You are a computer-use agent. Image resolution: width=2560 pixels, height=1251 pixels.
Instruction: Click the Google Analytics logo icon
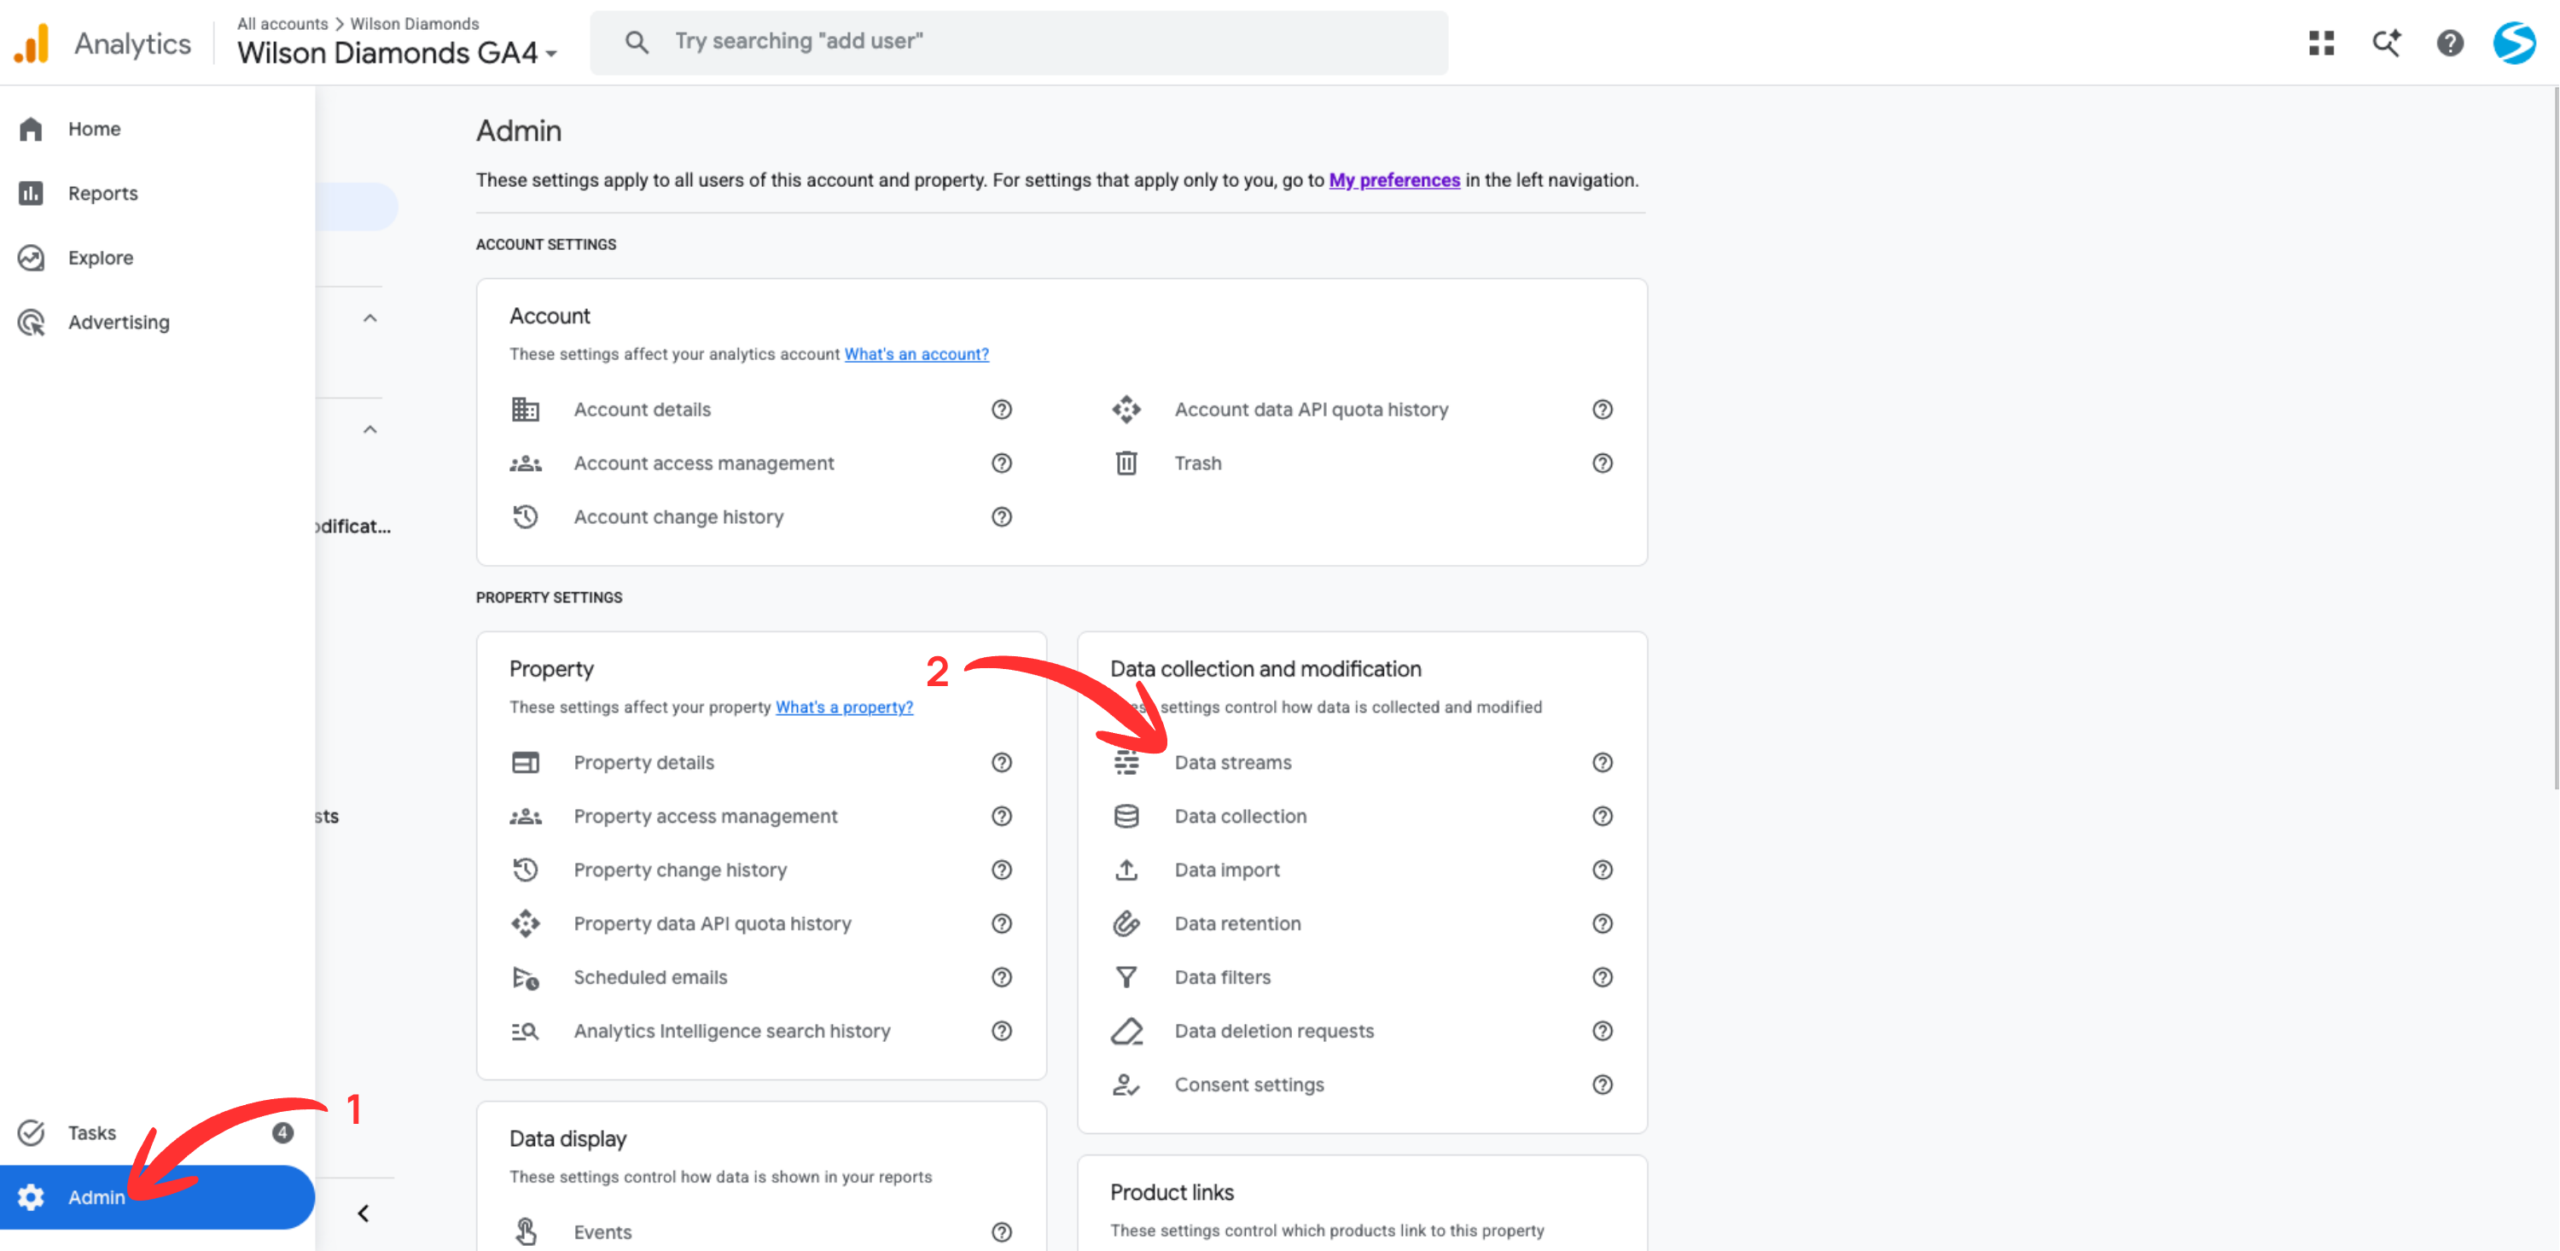tap(32, 43)
